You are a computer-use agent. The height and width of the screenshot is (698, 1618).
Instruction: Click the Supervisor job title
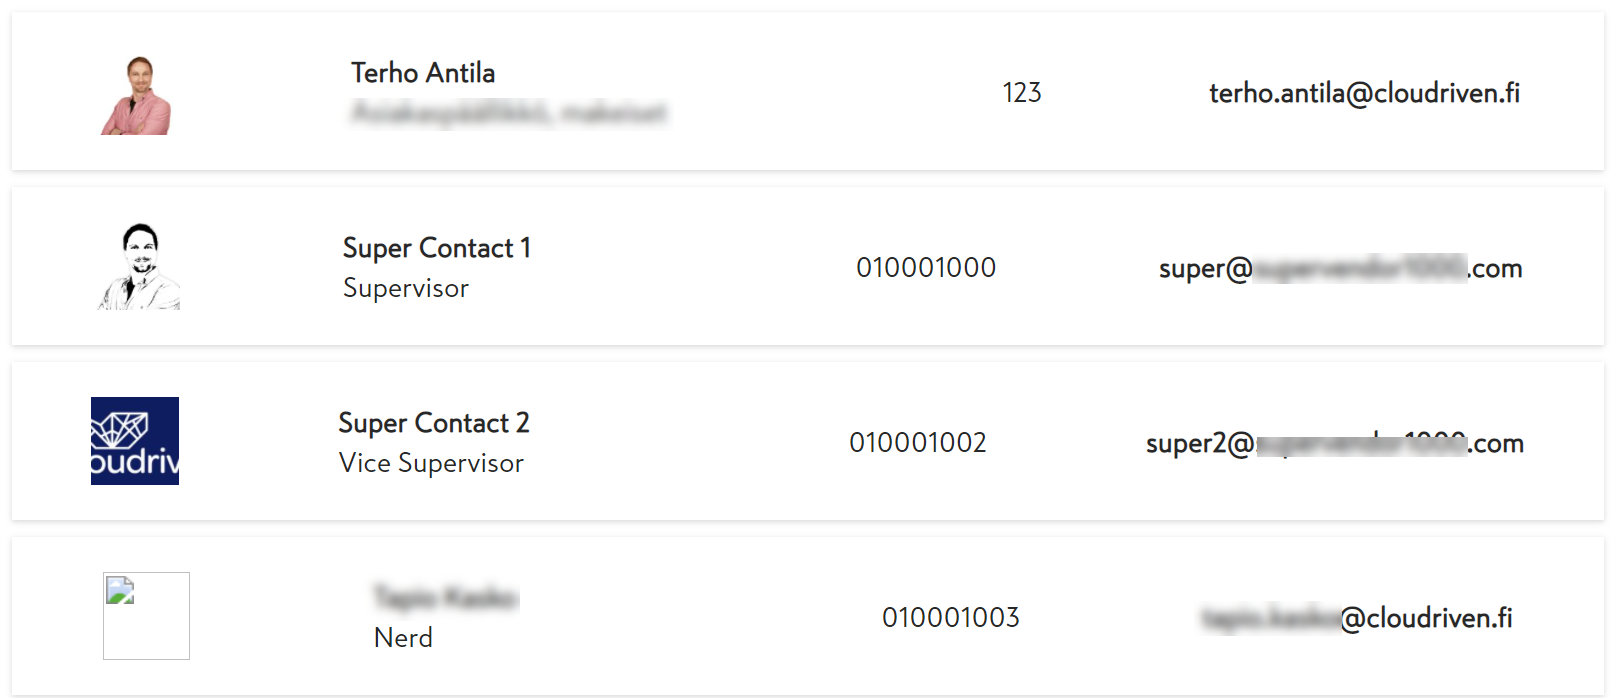click(x=406, y=288)
